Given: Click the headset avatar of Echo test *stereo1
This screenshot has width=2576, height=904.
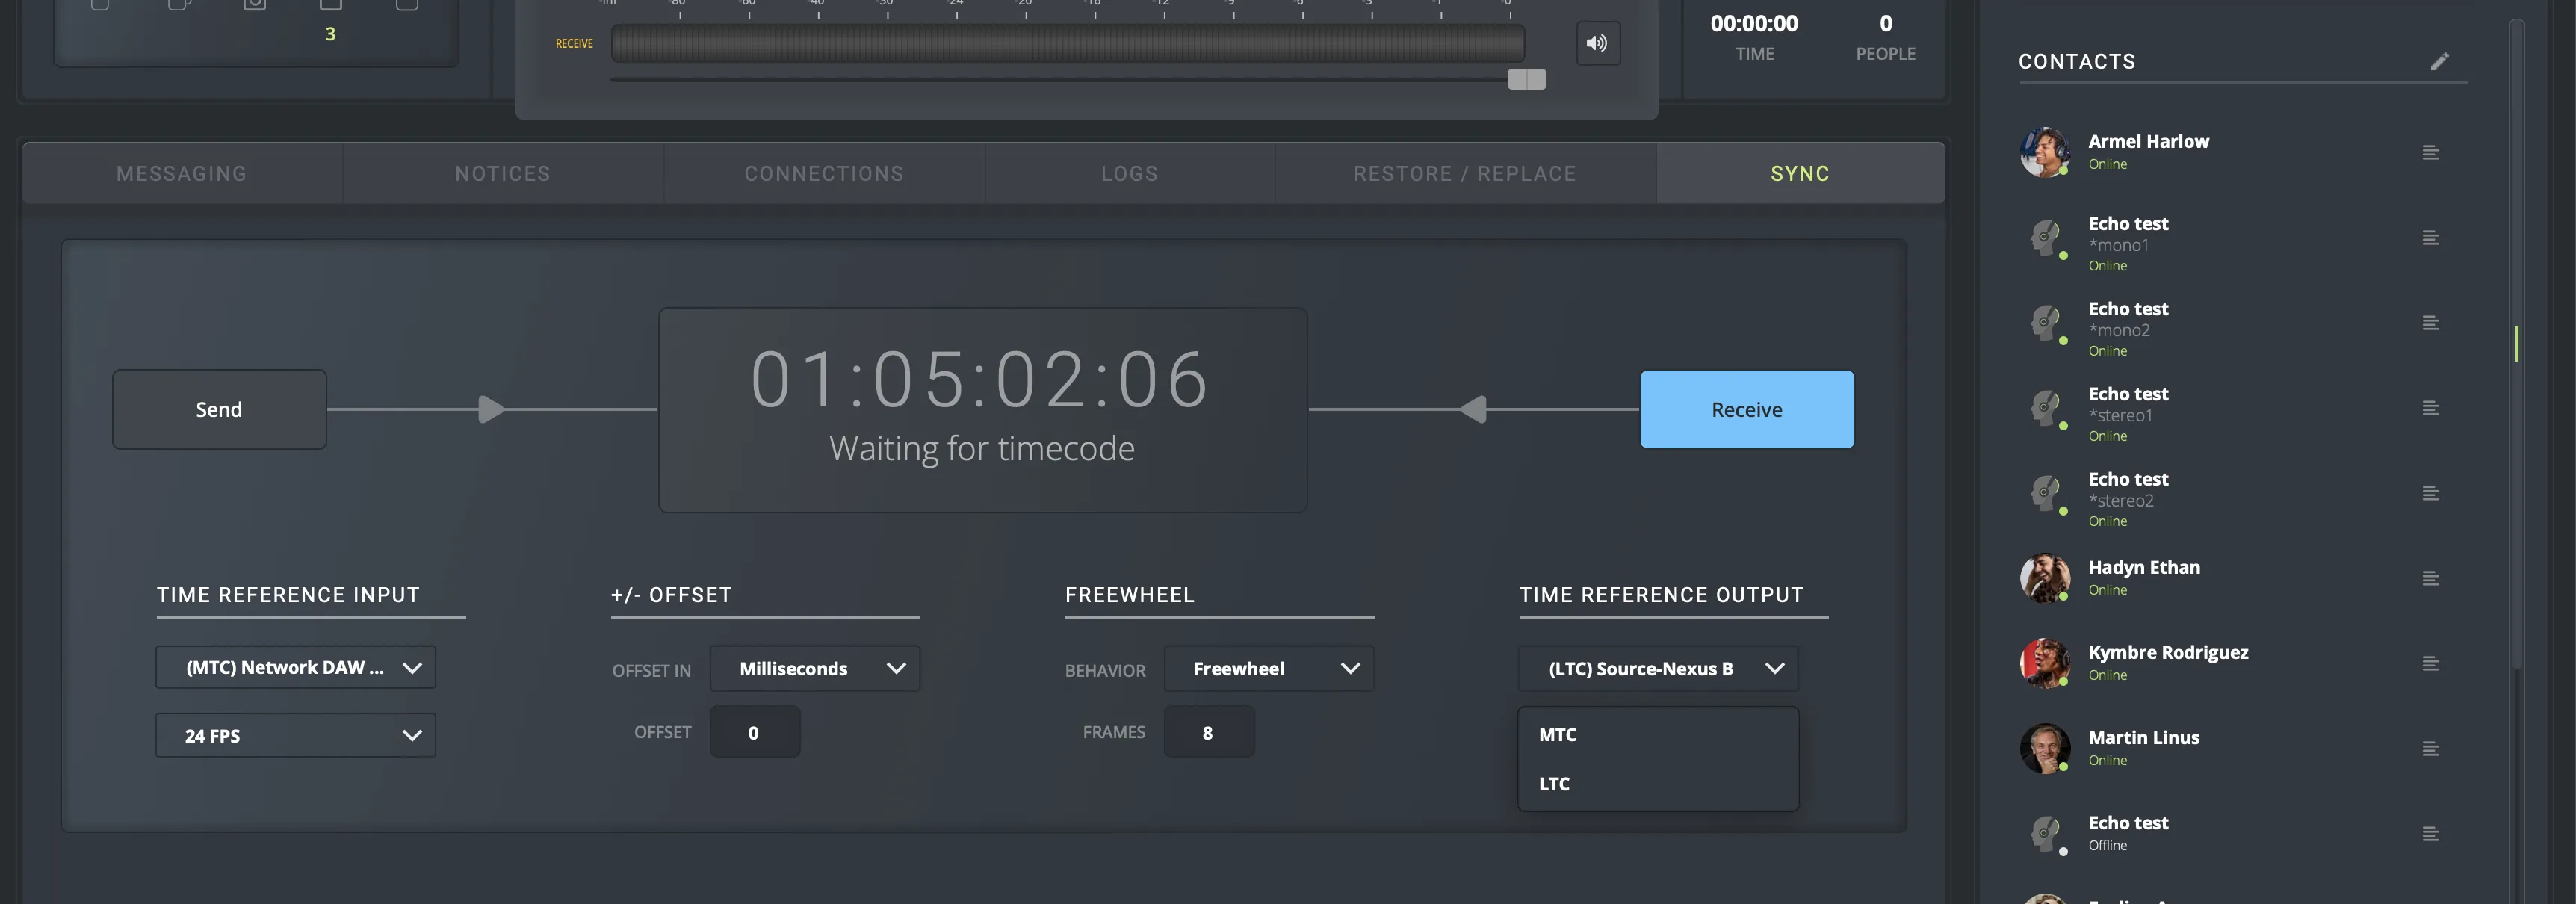Looking at the screenshot, I should pyautogui.click(x=2045, y=408).
